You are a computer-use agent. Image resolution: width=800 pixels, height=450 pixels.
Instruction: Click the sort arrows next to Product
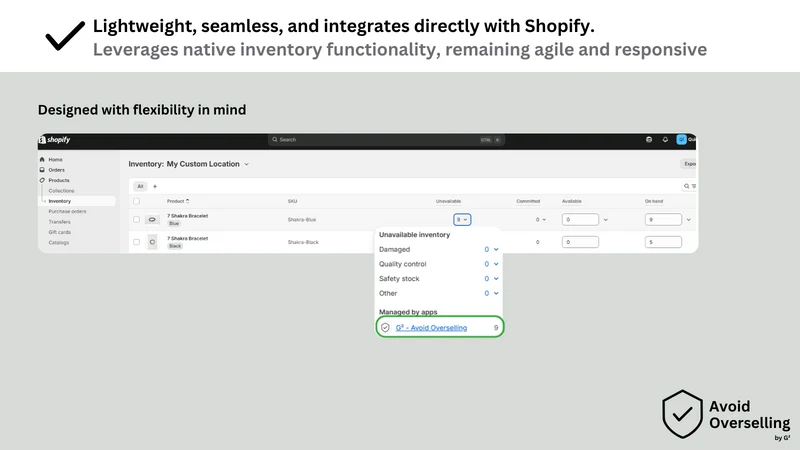[x=187, y=201]
